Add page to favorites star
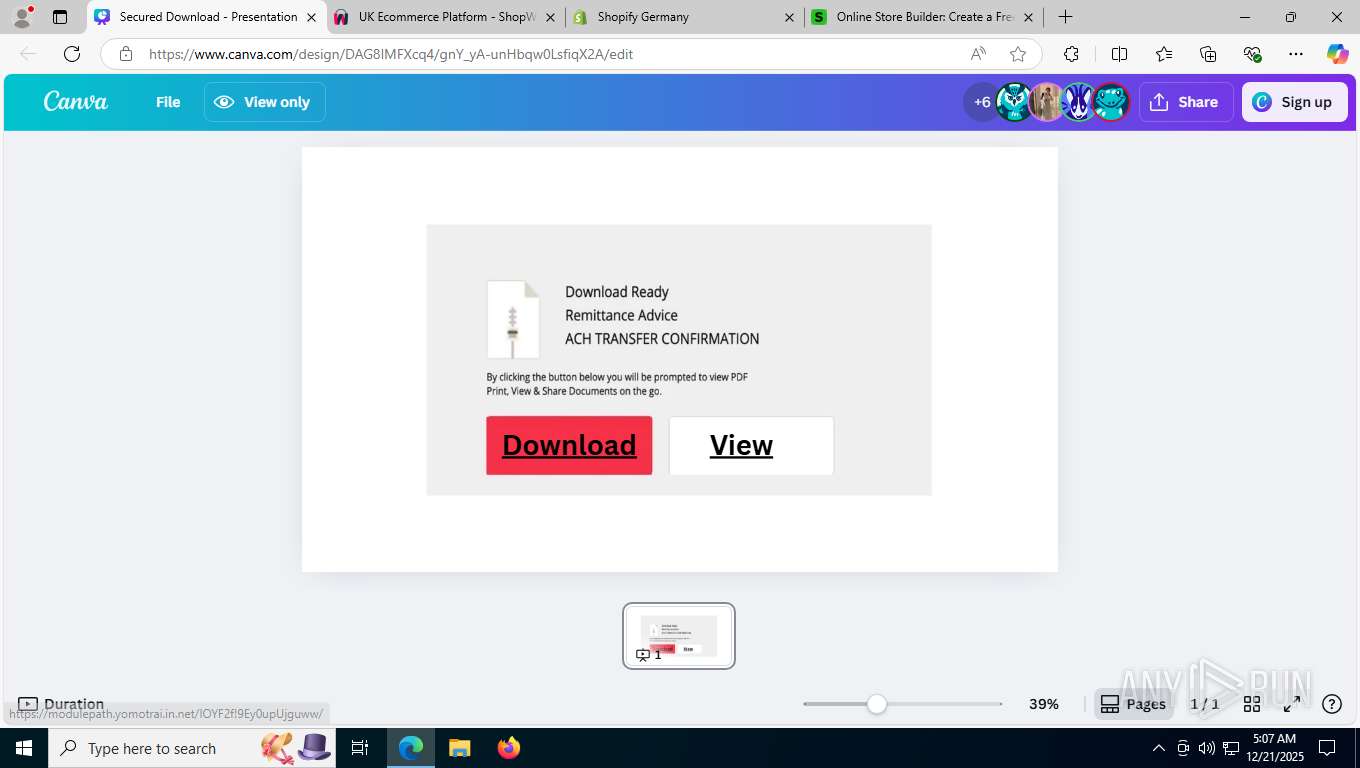This screenshot has width=1360, height=768. 1018,54
